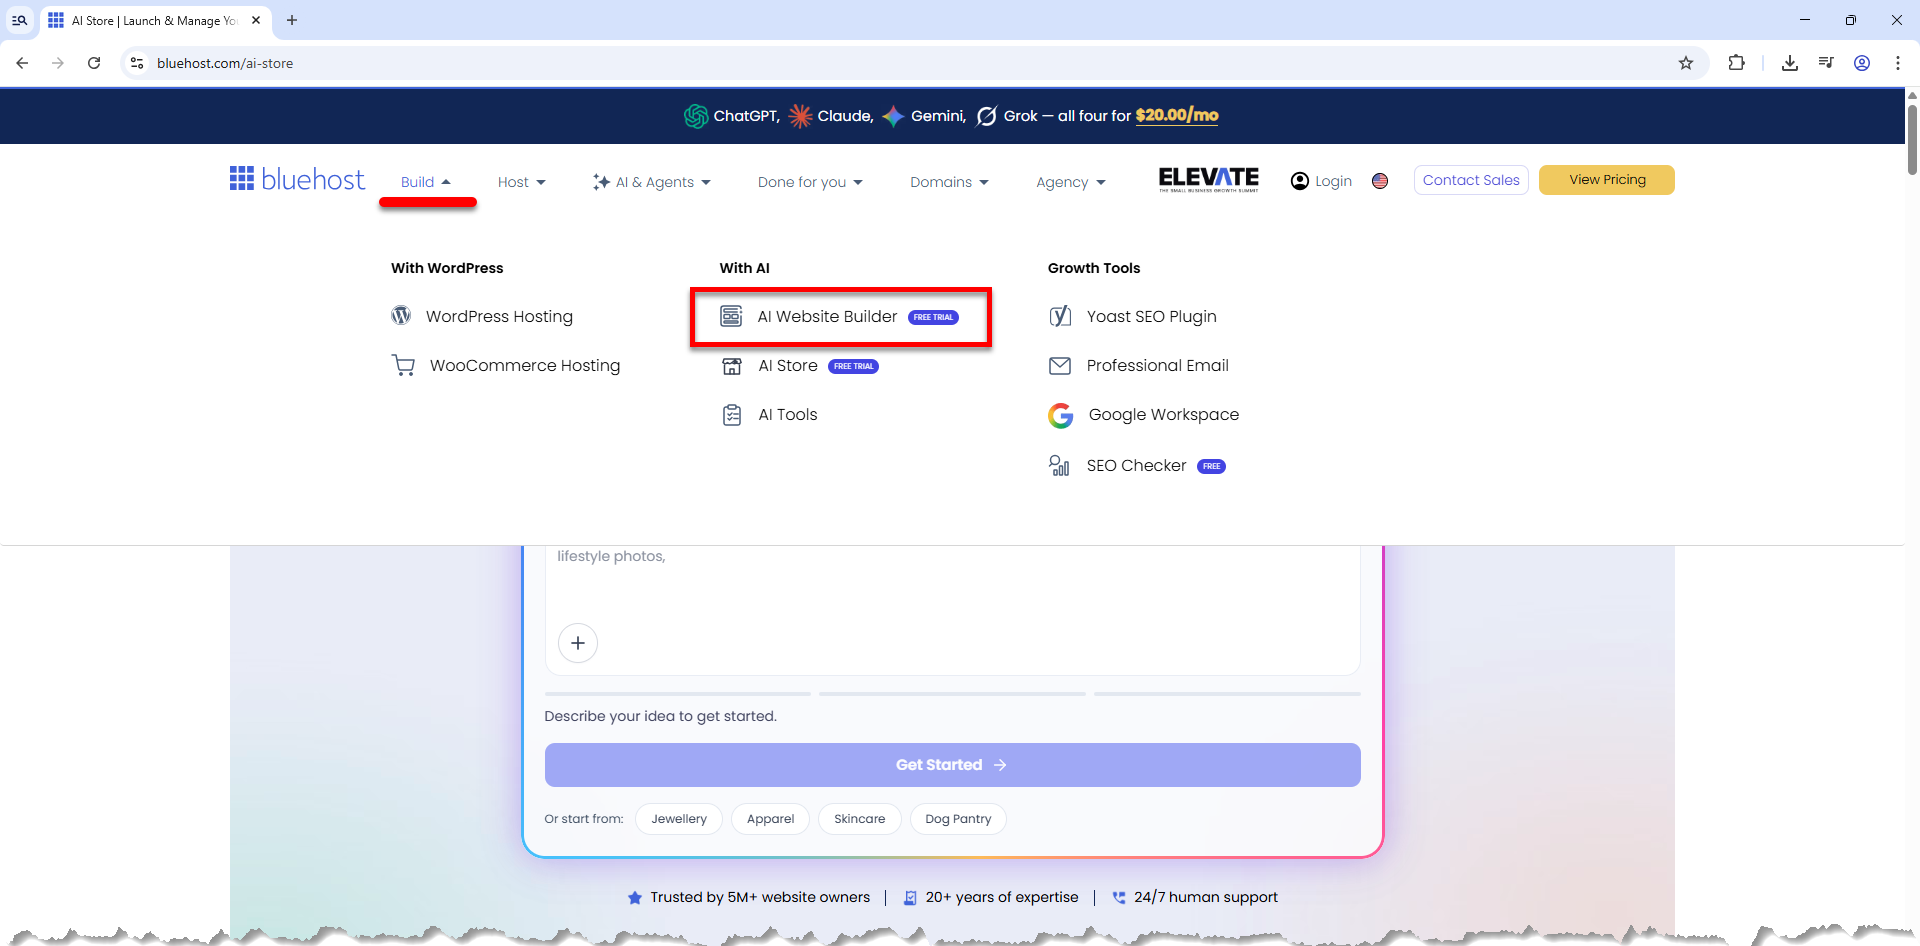The image size is (1920, 946).
Task: Click the WooCommerce Hosting cart icon
Action: pyautogui.click(x=403, y=365)
